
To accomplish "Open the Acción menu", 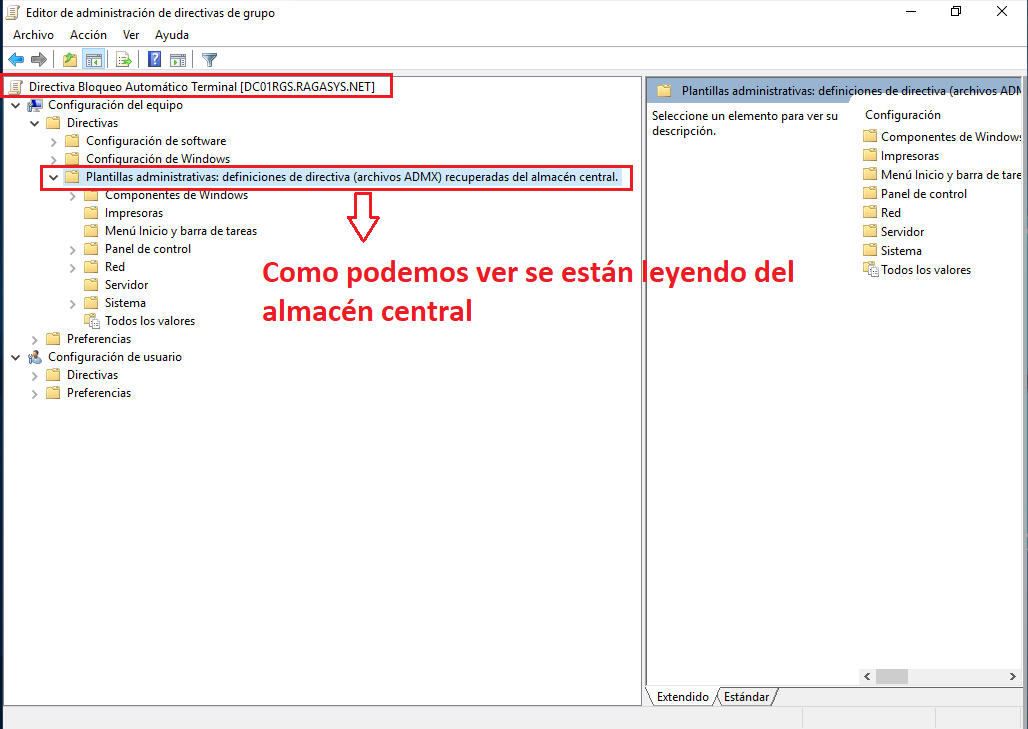I will 88,34.
